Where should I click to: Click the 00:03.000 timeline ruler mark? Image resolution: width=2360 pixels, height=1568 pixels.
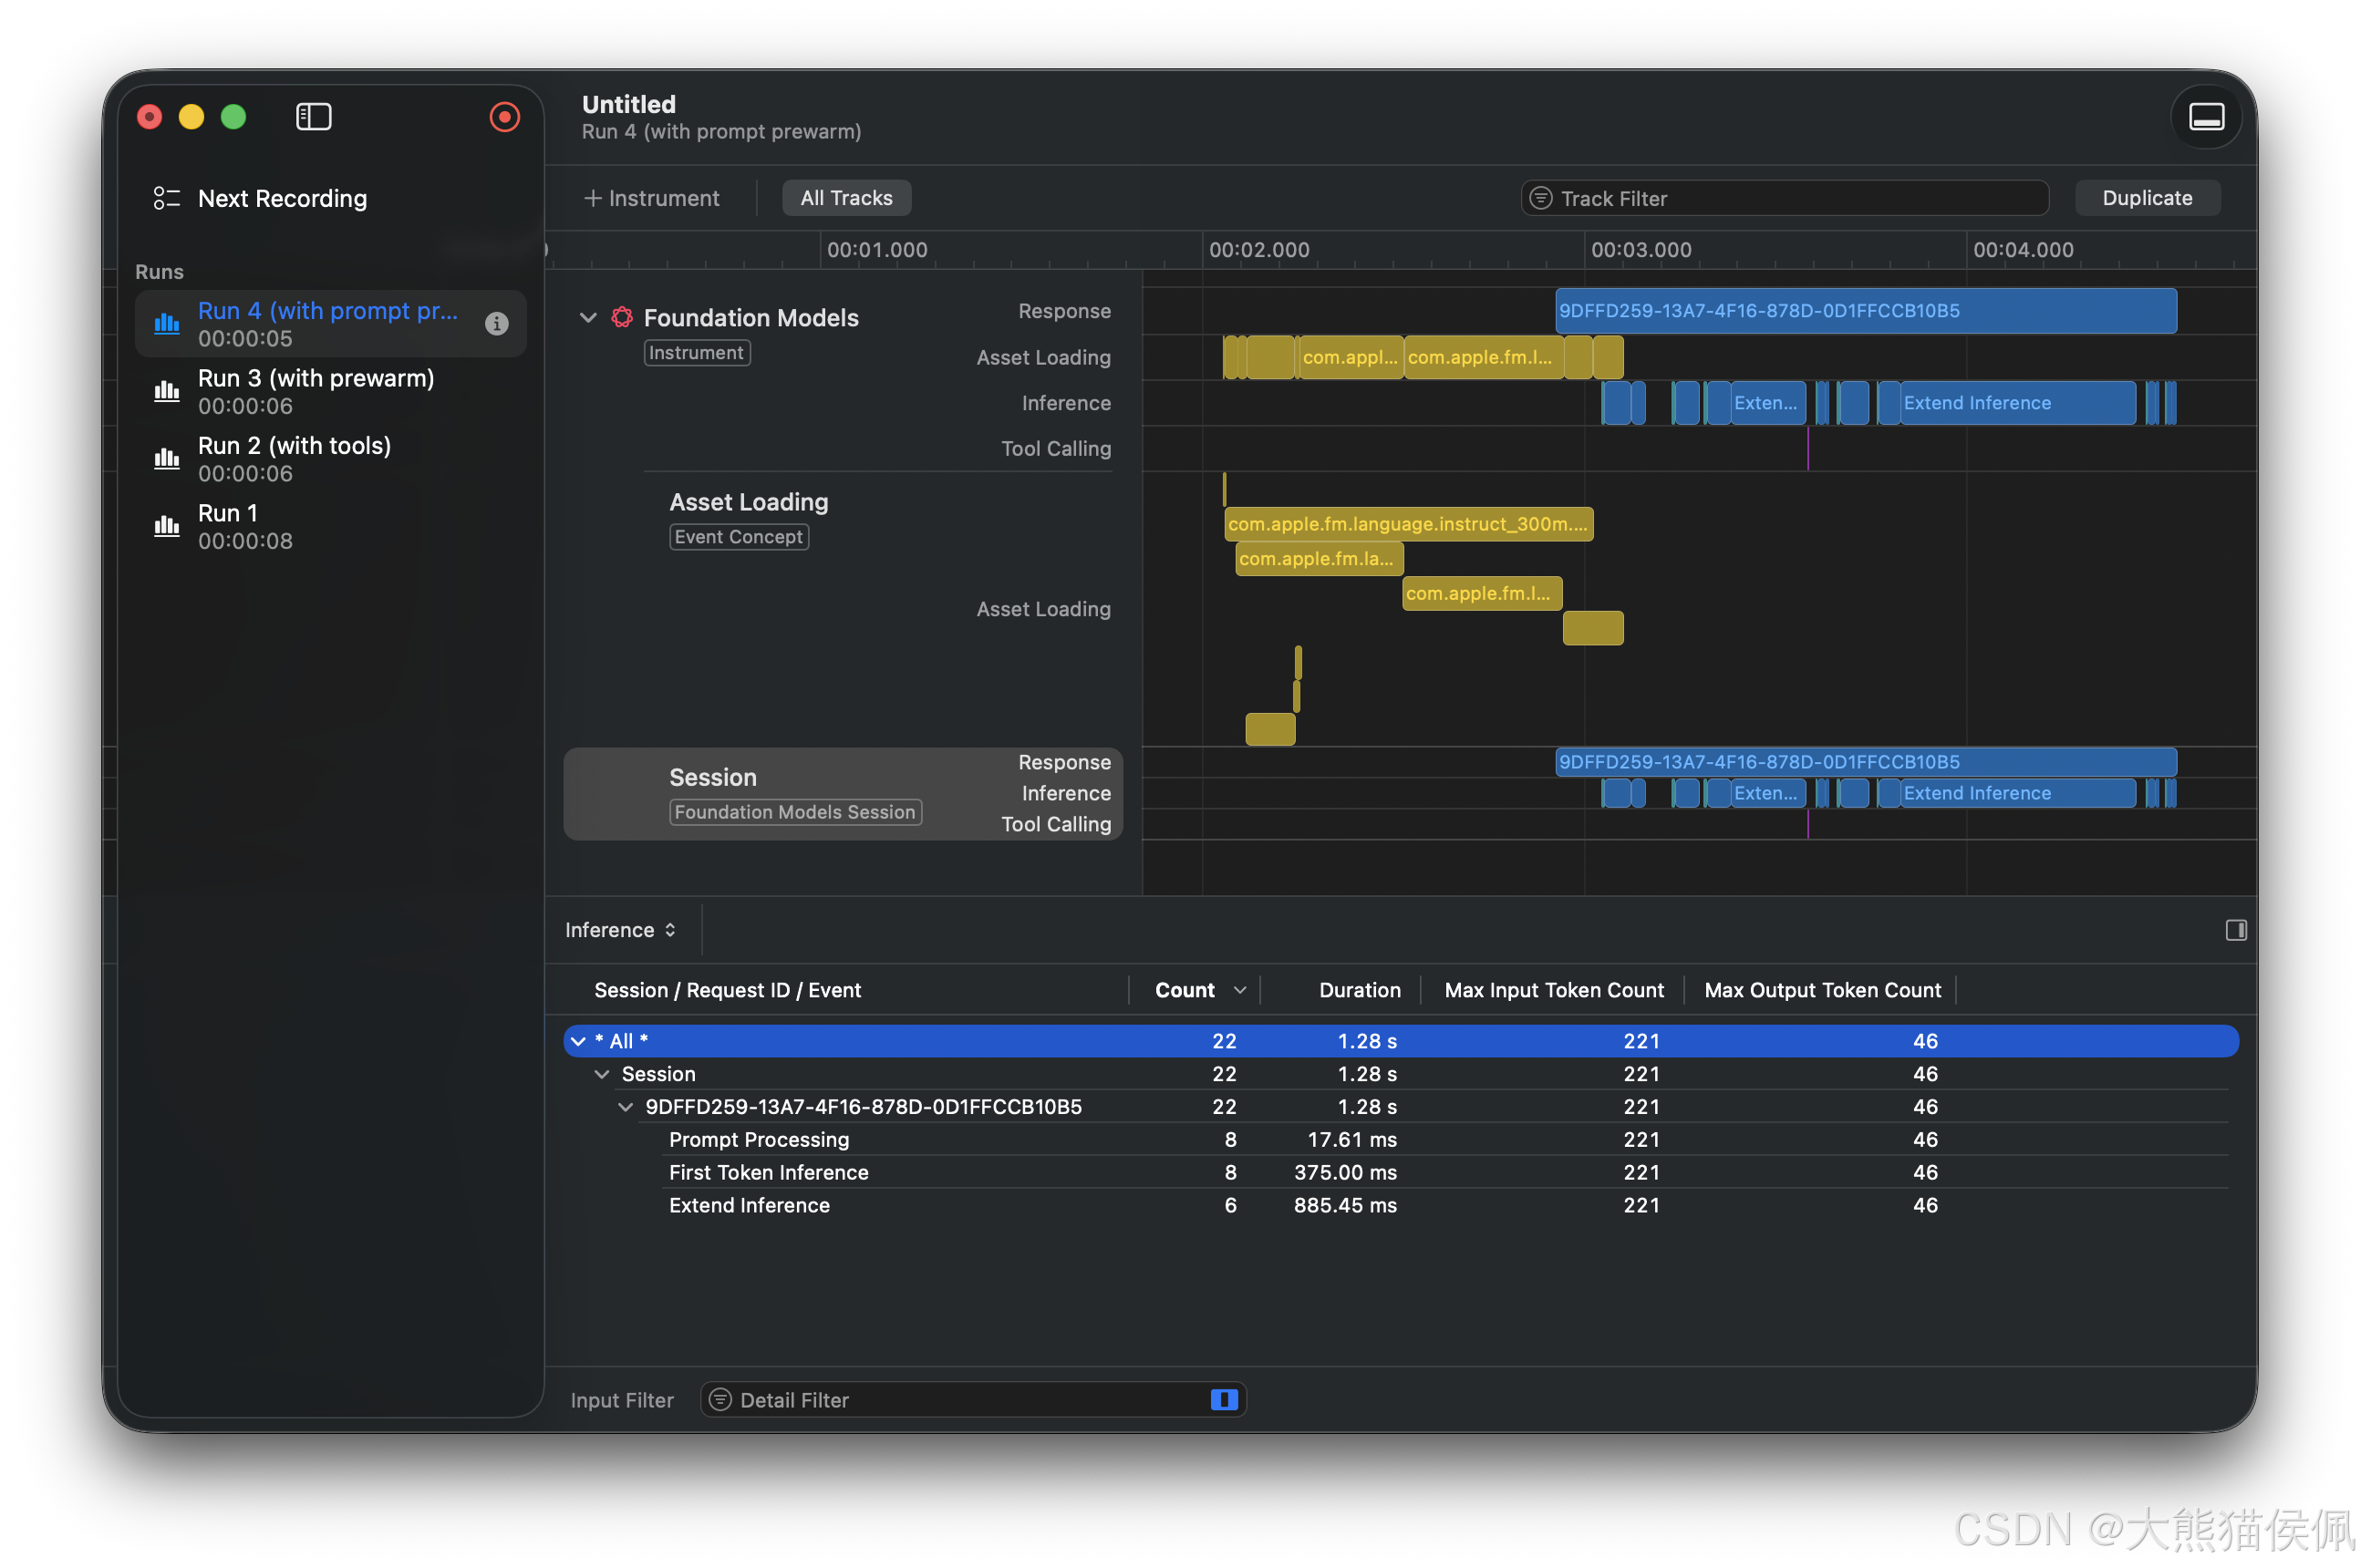pyautogui.click(x=1640, y=250)
